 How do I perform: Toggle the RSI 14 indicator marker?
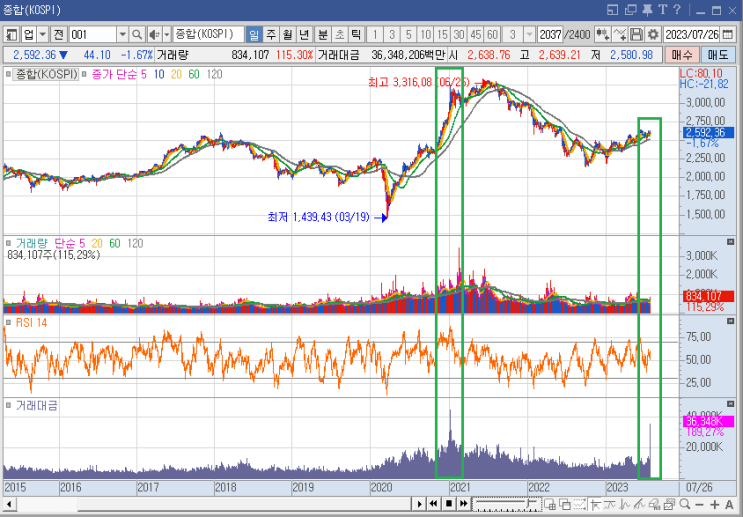(x=8, y=323)
